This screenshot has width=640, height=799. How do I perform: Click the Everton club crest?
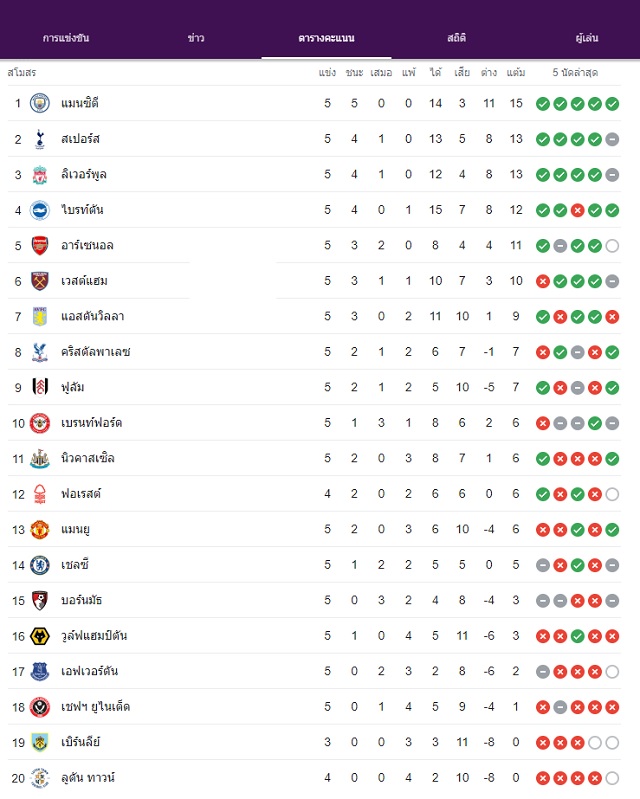tap(40, 672)
